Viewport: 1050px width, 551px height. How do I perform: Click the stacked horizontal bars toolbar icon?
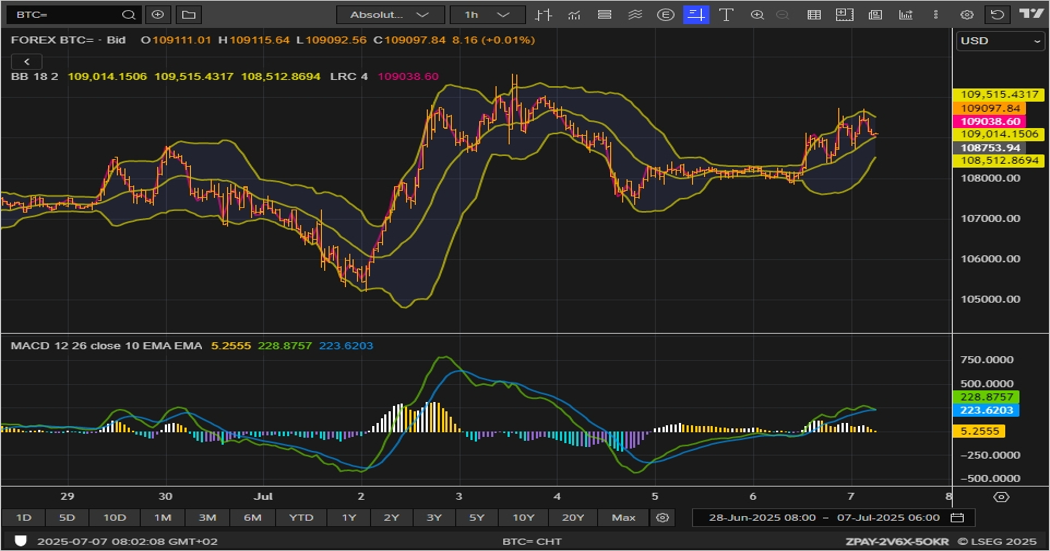pyautogui.click(x=604, y=14)
